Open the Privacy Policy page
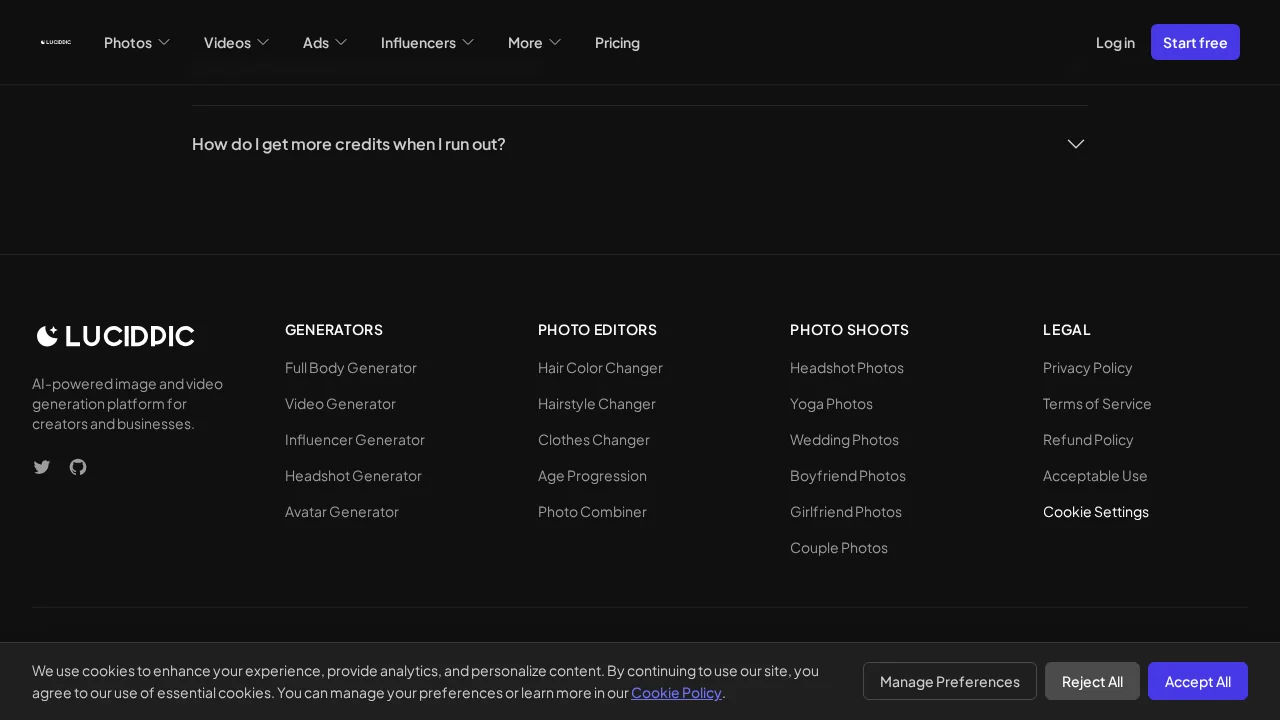Screen dimensions: 1280x720 [x=1087, y=367]
